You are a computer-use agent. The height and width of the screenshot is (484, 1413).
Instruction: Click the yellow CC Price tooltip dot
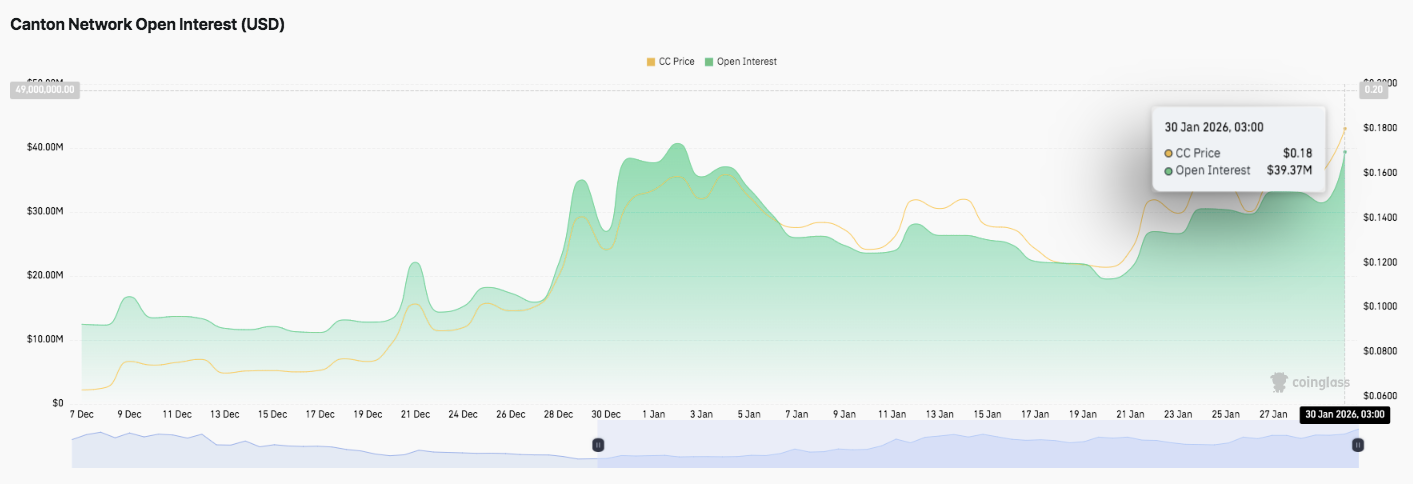[1169, 153]
